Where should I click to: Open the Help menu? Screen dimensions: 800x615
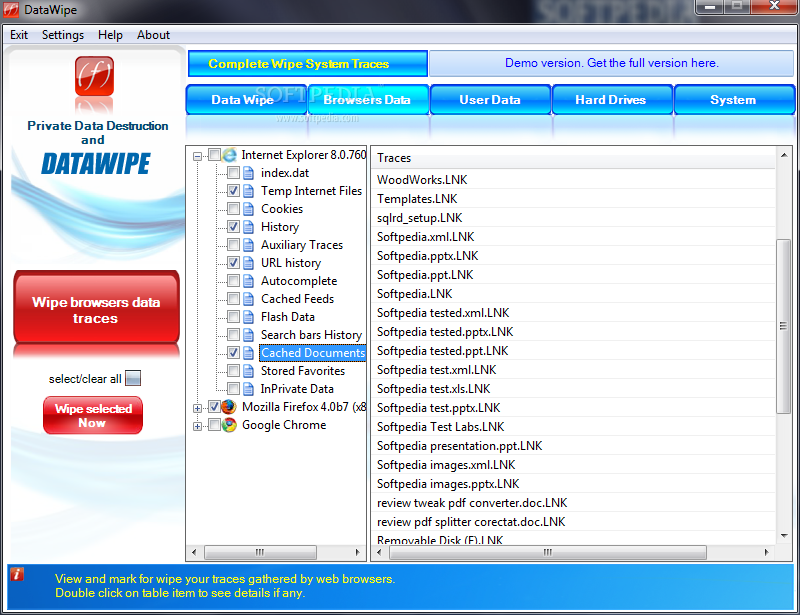point(110,35)
